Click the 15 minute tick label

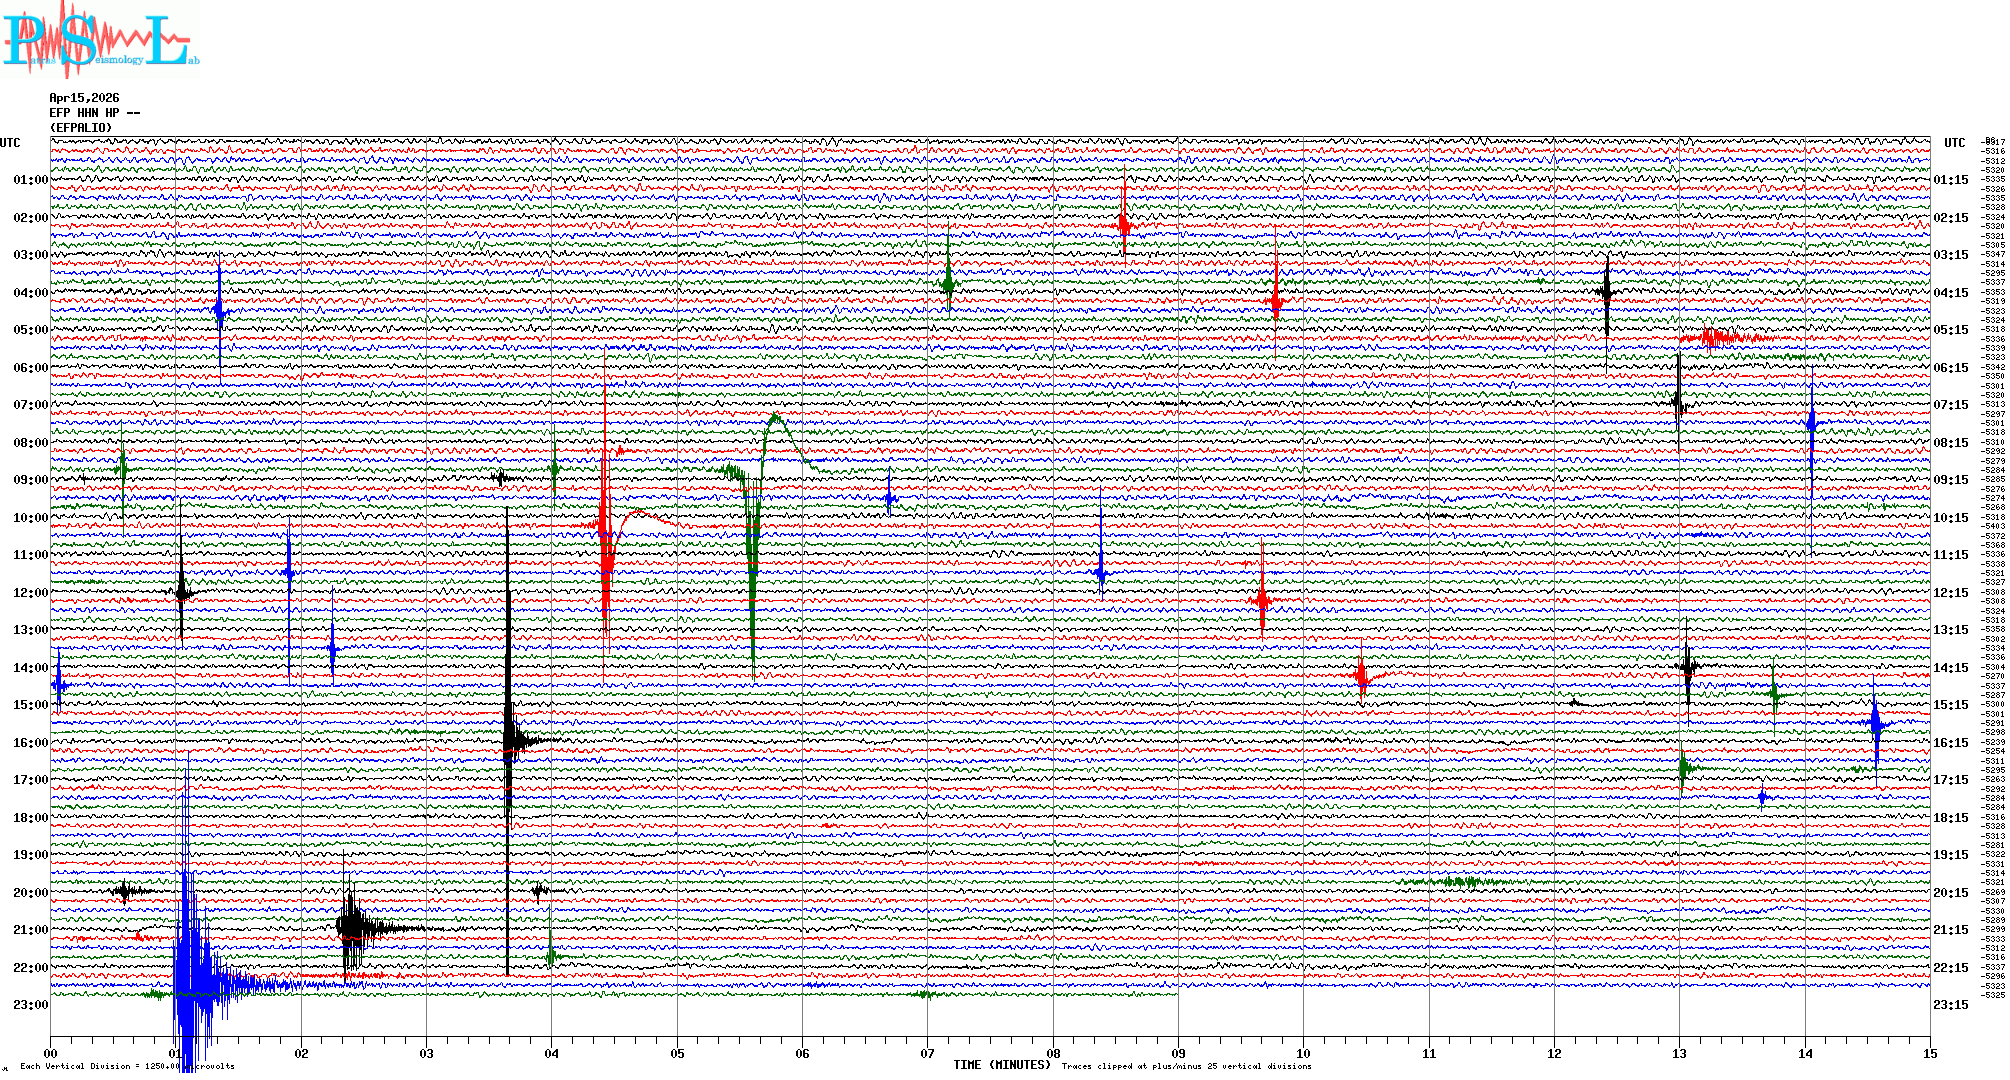[1929, 1053]
